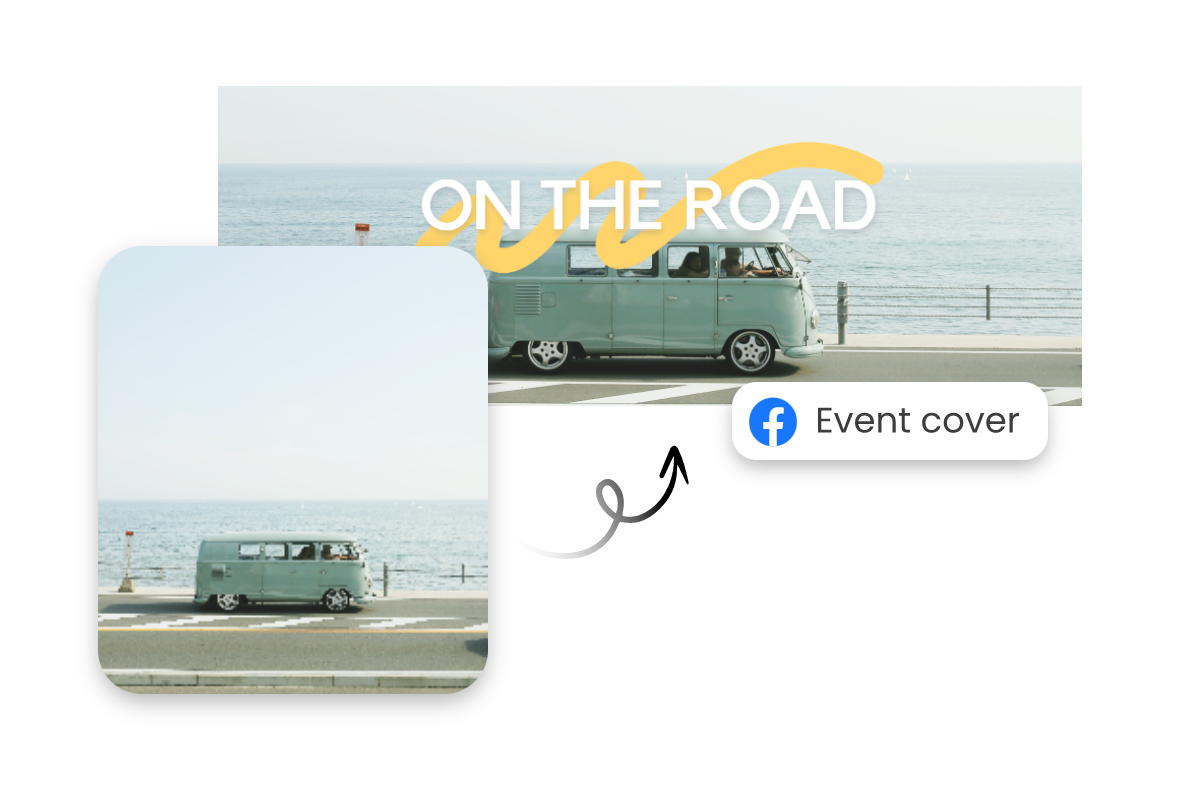The width and height of the screenshot is (1200, 800).
Task: Click the small van in square photo
Action: click(284, 572)
